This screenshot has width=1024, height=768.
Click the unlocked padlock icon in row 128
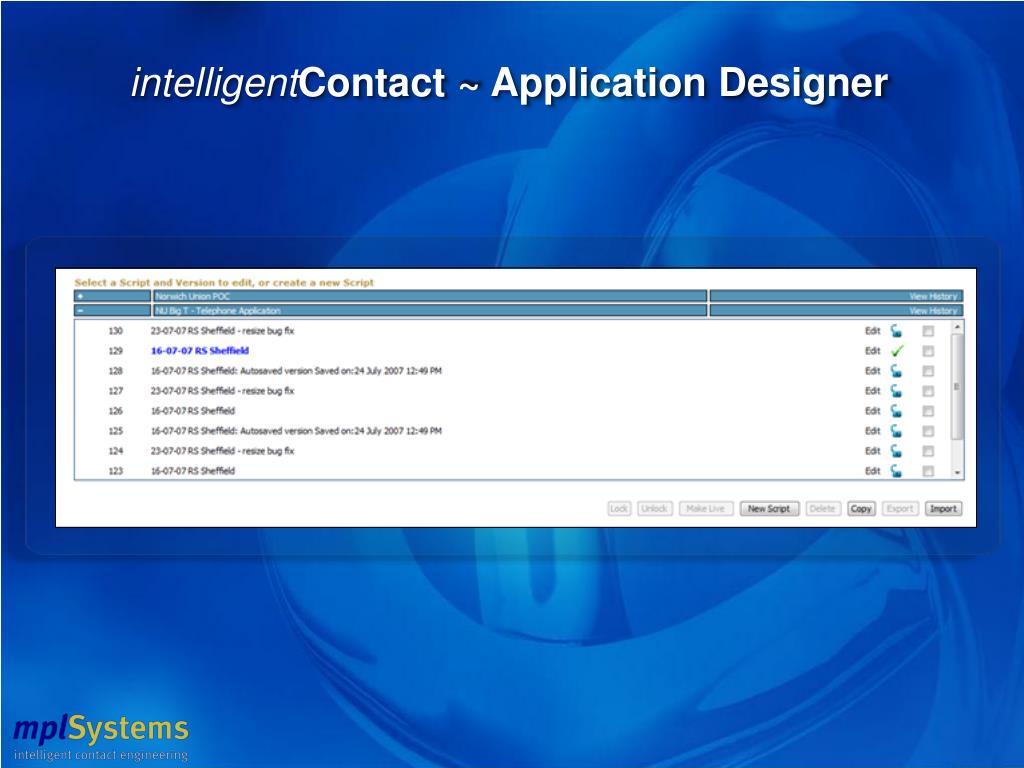tap(896, 371)
